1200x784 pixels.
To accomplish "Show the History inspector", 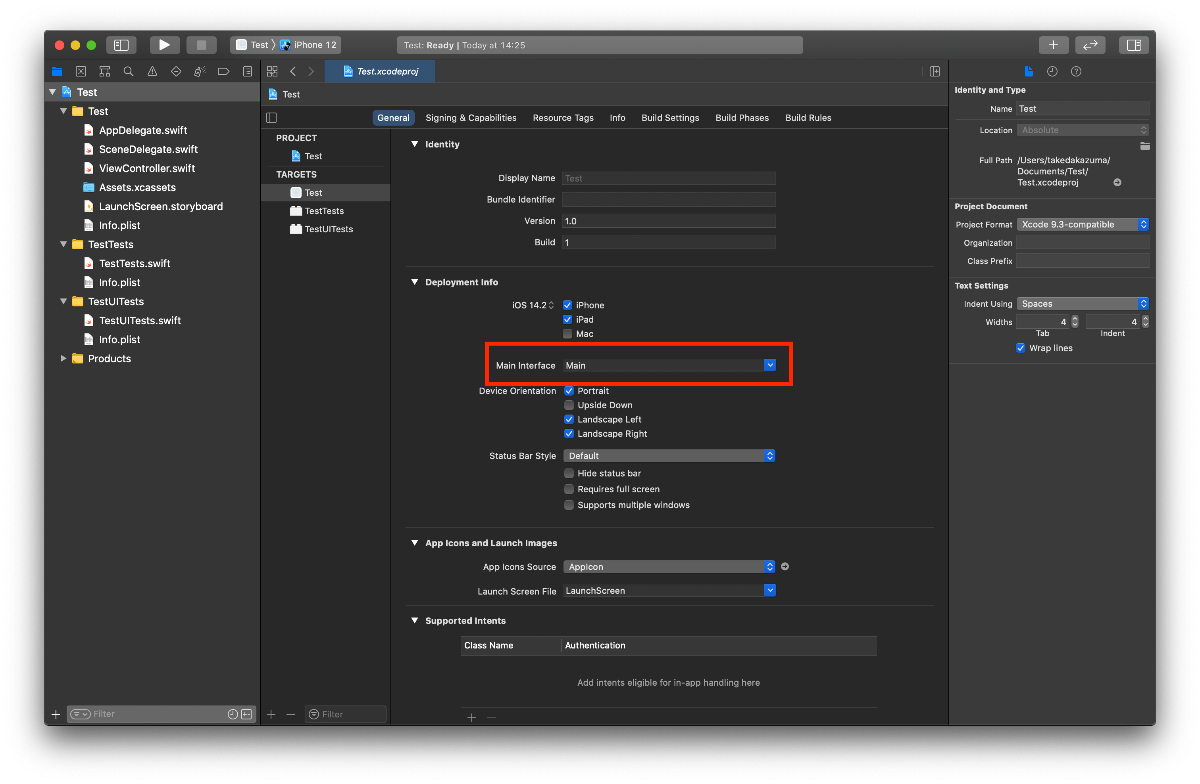I will click(1052, 72).
